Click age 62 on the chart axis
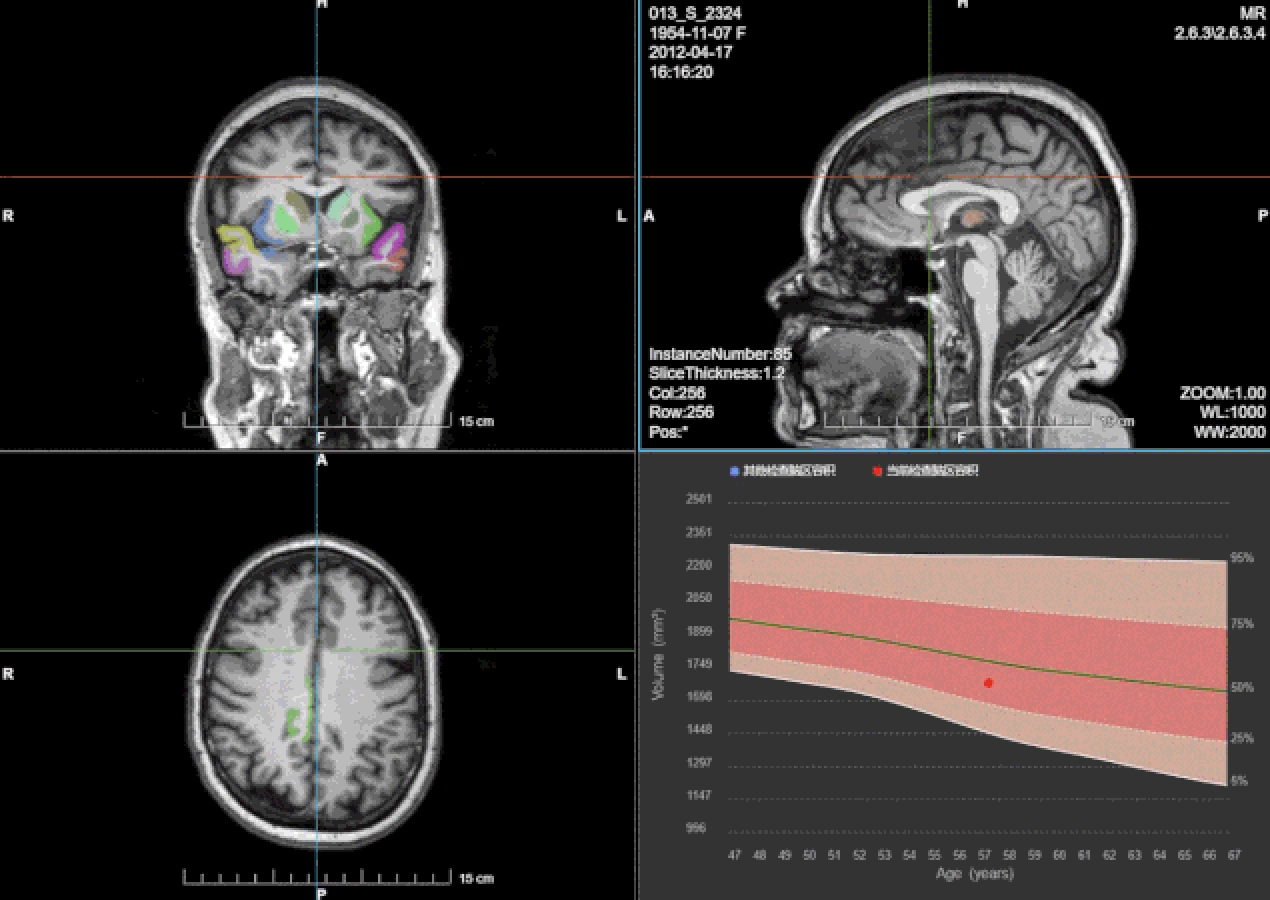The height and width of the screenshot is (900, 1270). tap(1110, 855)
